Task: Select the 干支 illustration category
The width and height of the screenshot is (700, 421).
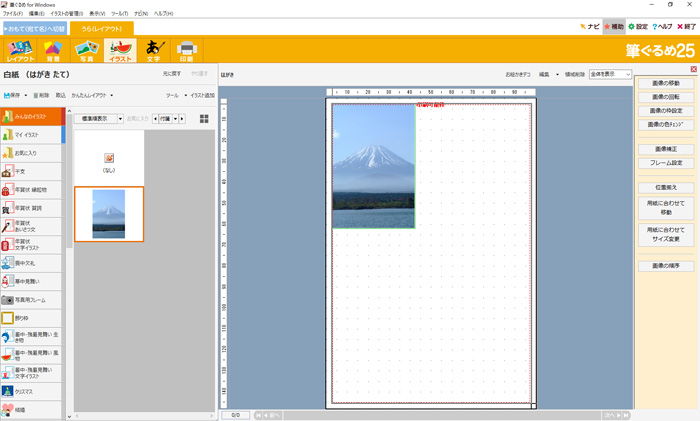Action: pyautogui.click(x=32, y=171)
